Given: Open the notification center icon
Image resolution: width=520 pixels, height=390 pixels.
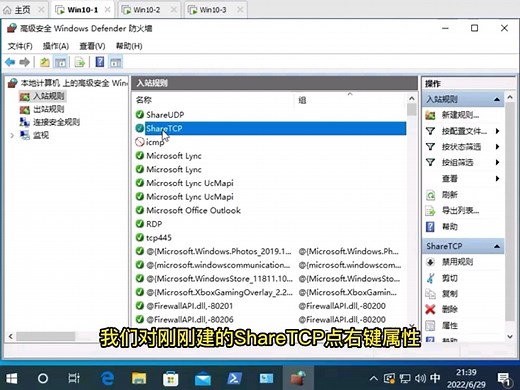Looking at the screenshot, I should [504, 379].
